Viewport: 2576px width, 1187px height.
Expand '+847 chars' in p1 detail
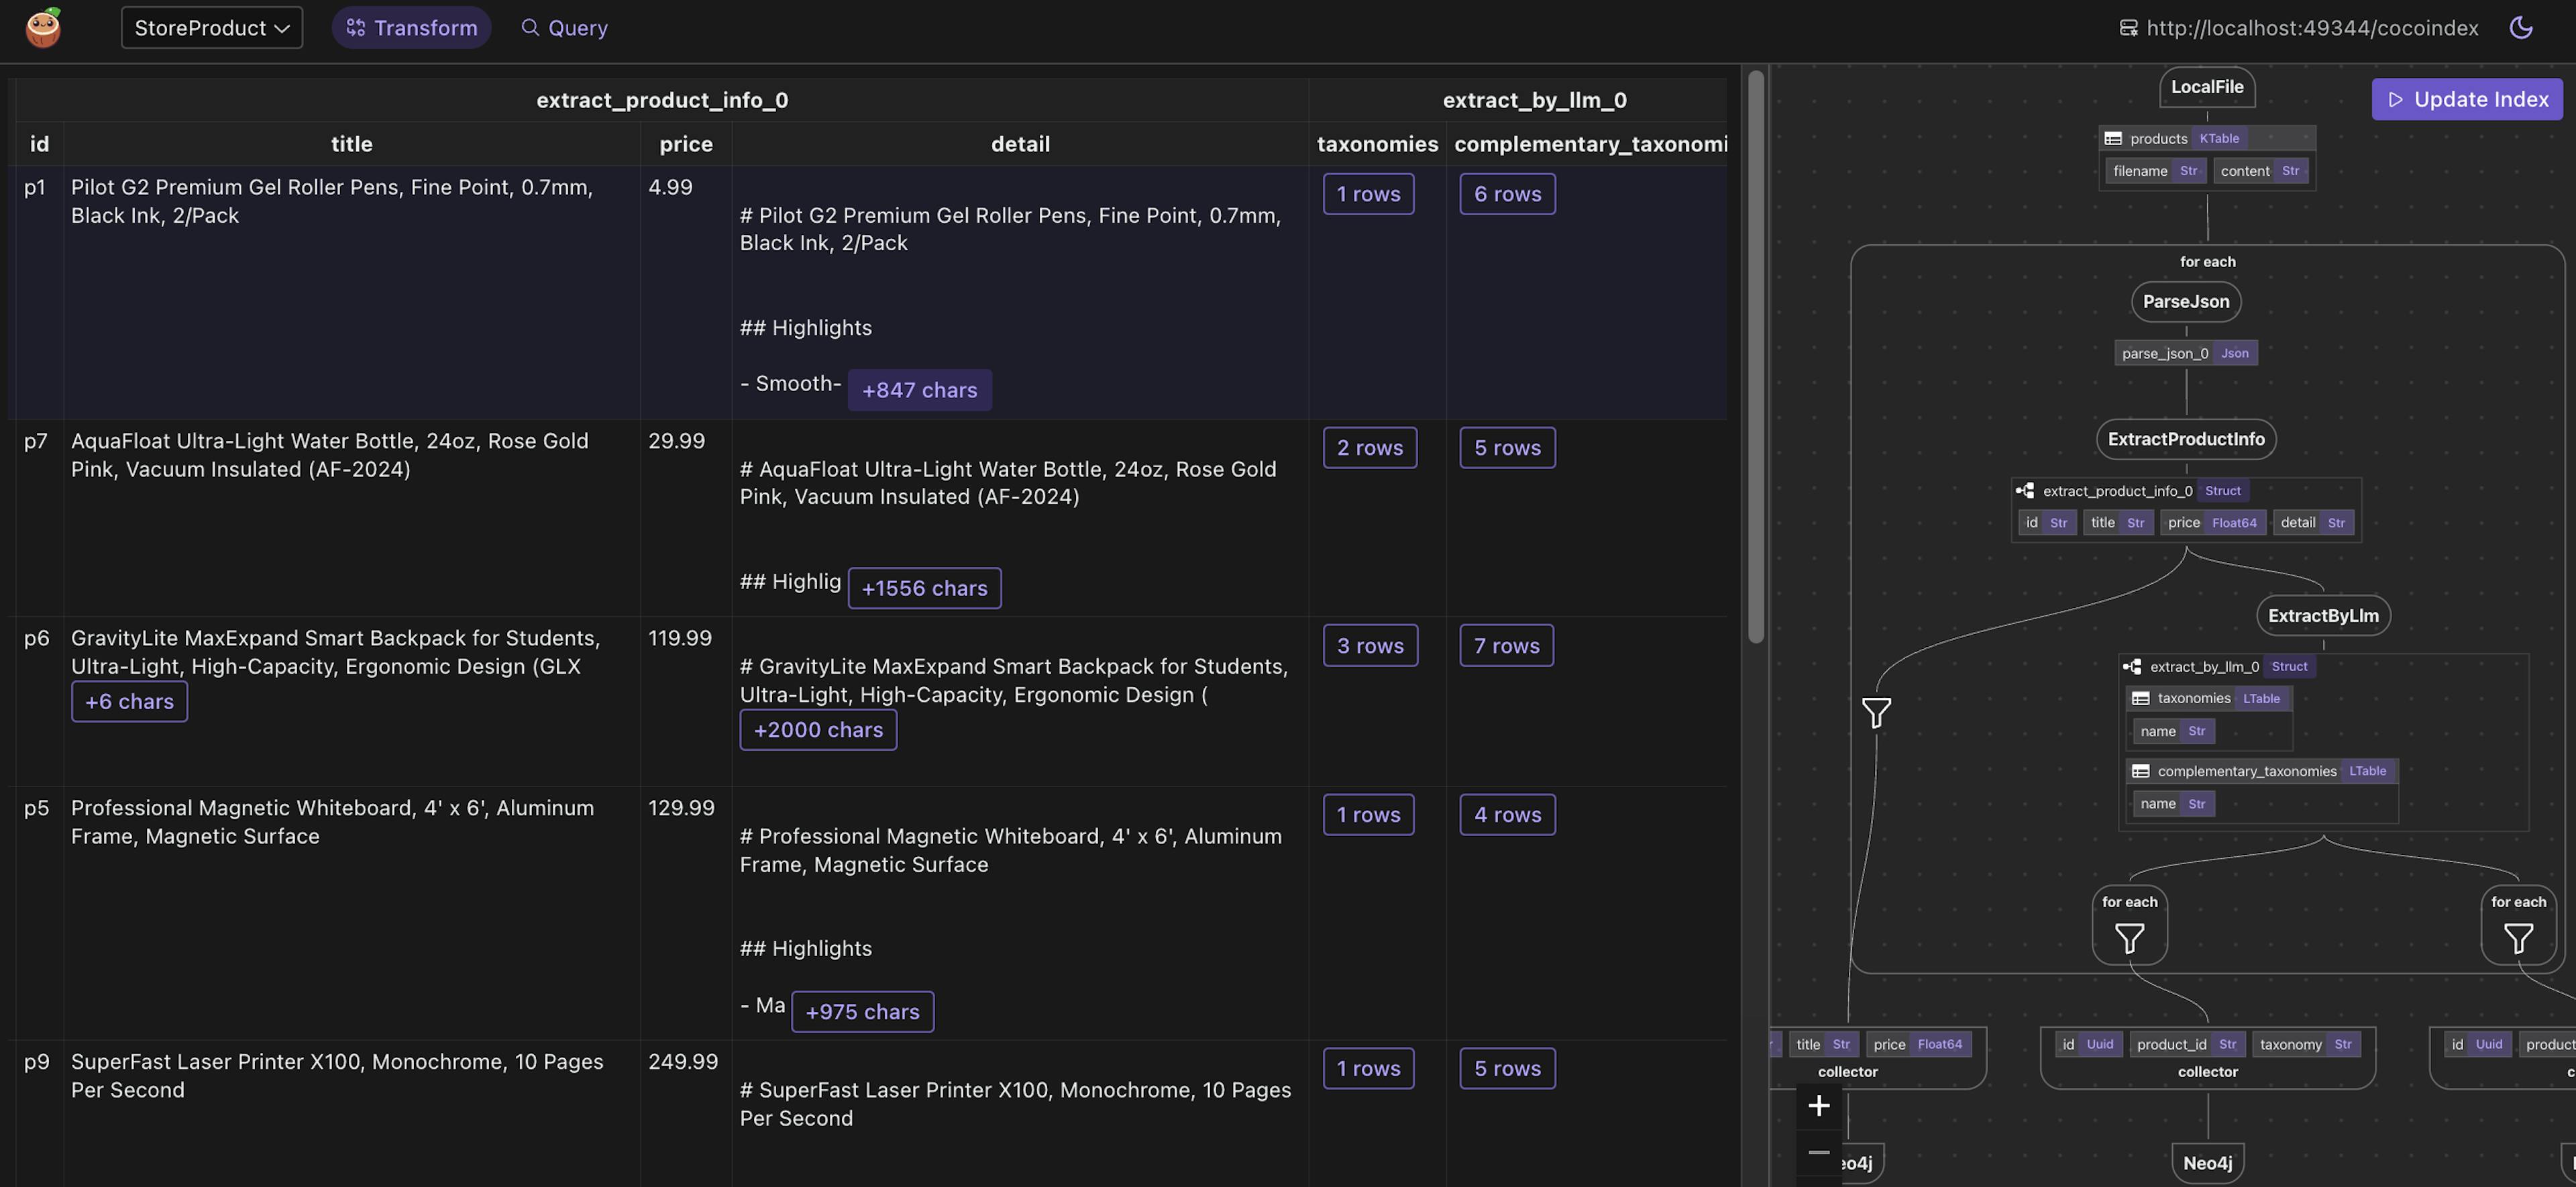click(x=919, y=390)
